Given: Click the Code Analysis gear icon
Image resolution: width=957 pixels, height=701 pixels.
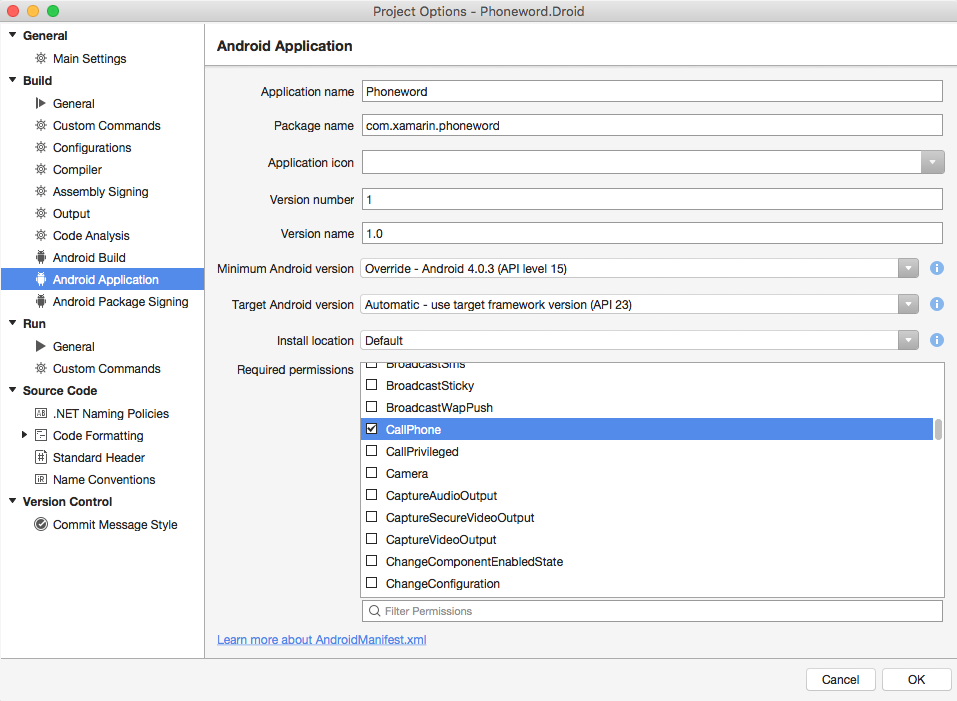Looking at the screenshot, I should pyautogui.click(x=41, y=235).
